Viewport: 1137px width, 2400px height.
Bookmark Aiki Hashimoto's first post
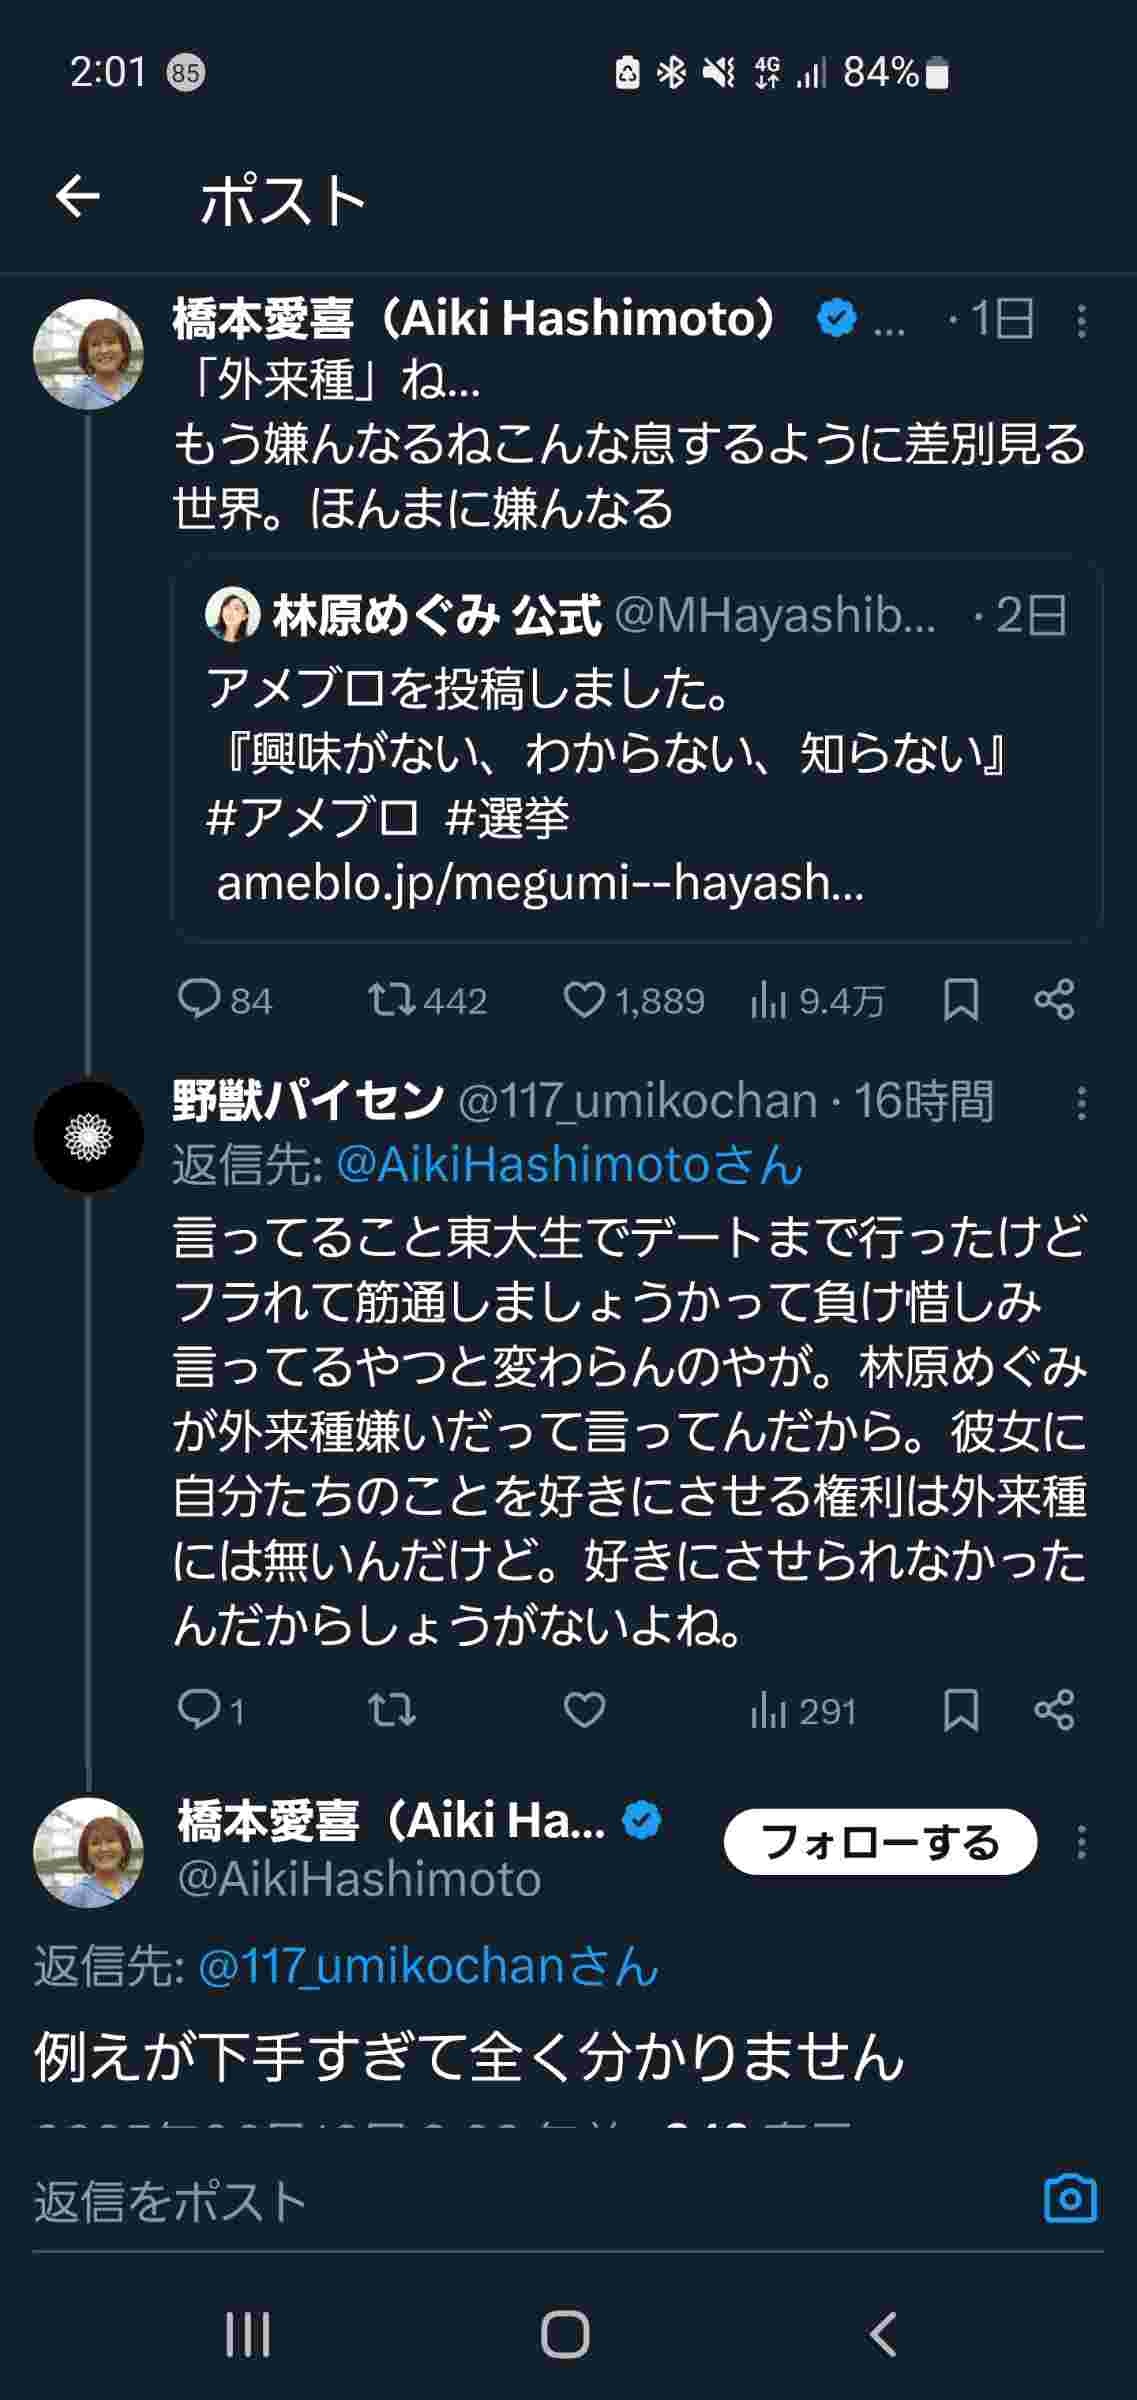(961, 1000)
